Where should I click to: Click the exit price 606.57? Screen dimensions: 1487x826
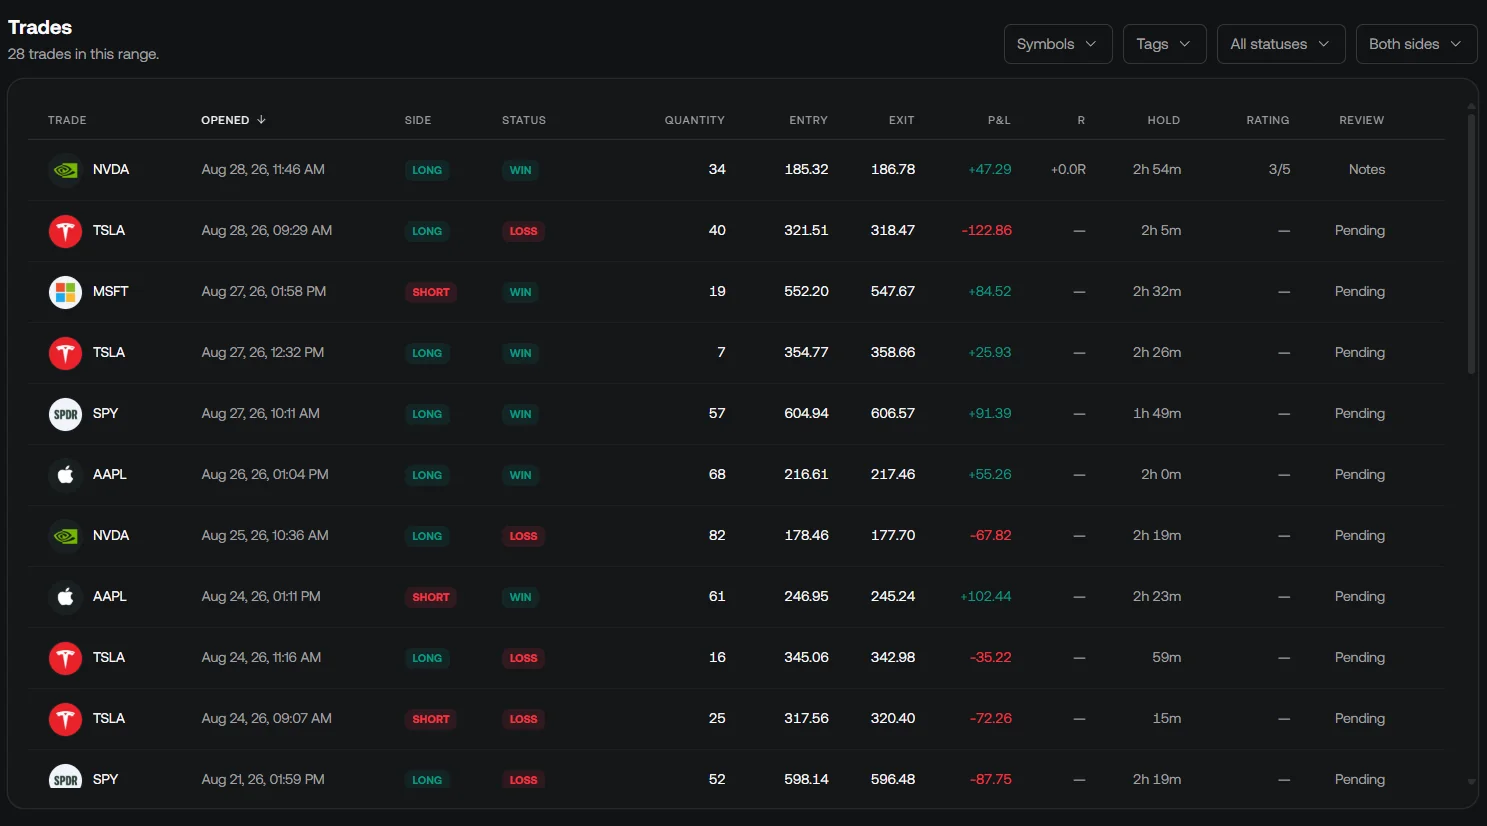[x=893, y=414]
